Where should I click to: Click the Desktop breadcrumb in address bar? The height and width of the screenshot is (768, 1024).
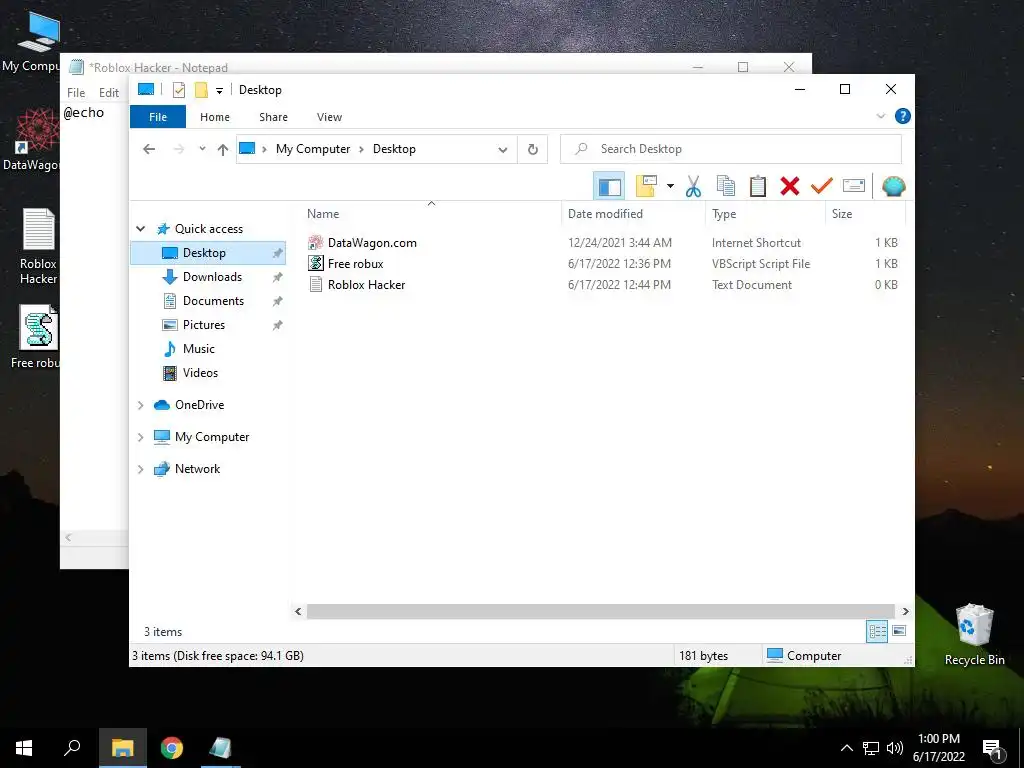(x=394, y=149)
